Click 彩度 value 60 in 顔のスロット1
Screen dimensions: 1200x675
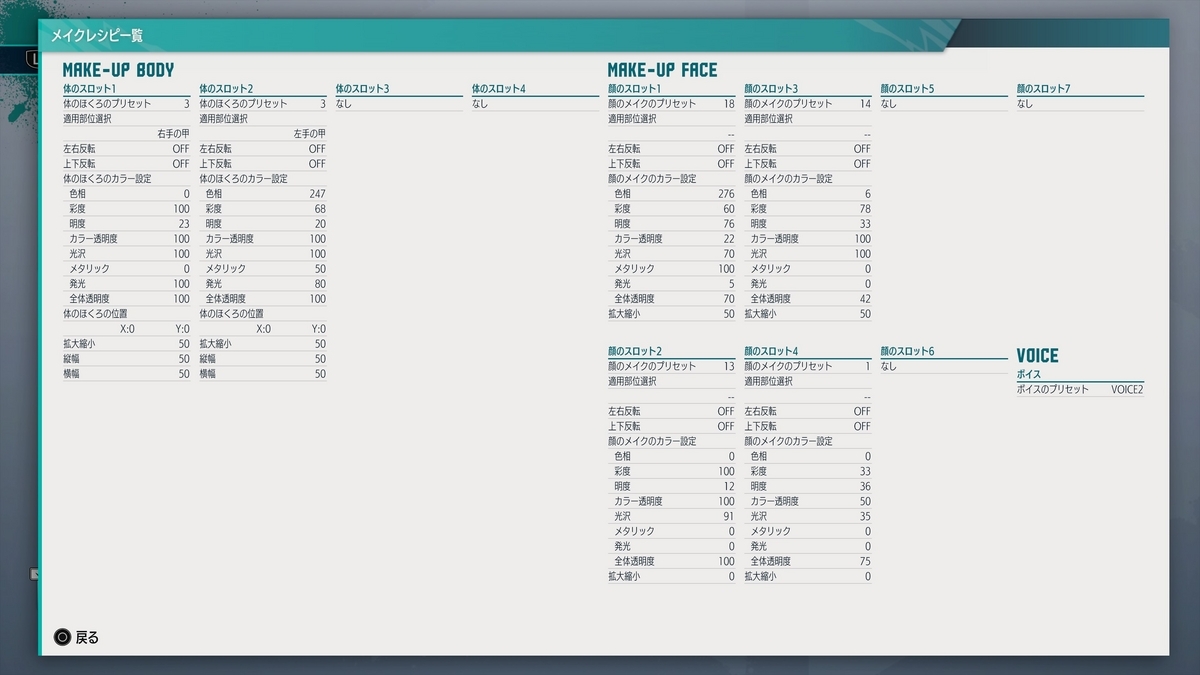[x=729, y=209]
